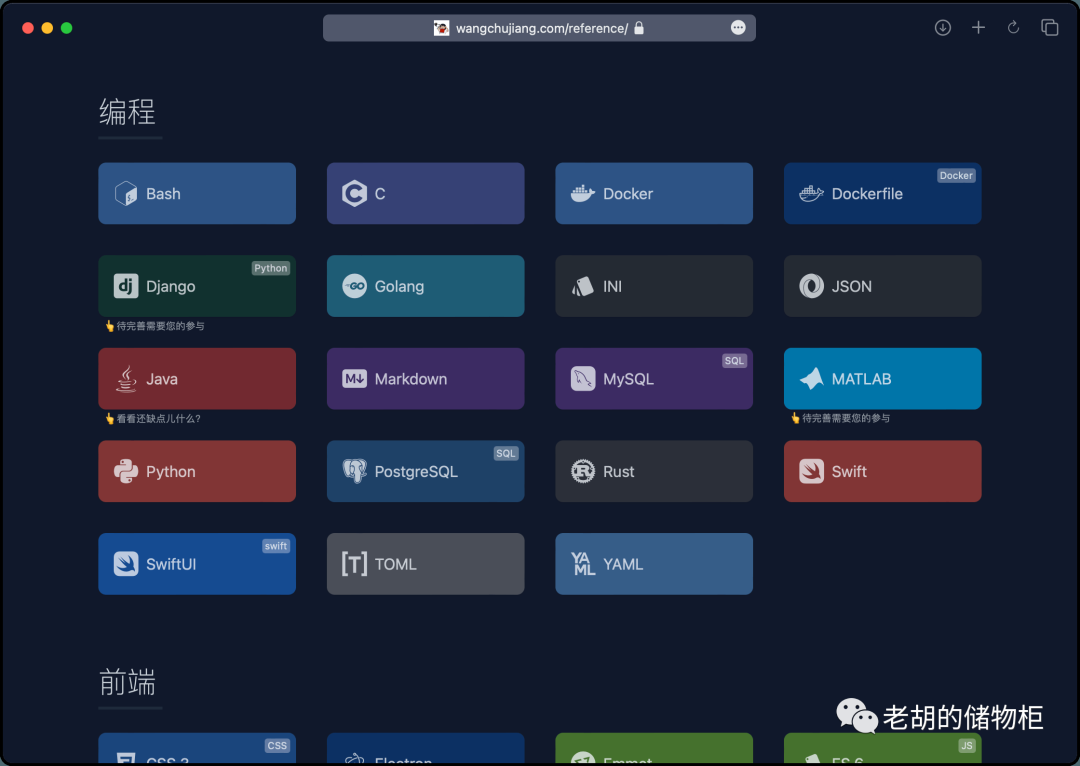
Task: Click the 前端 section heading
Action: coord(127,683)
